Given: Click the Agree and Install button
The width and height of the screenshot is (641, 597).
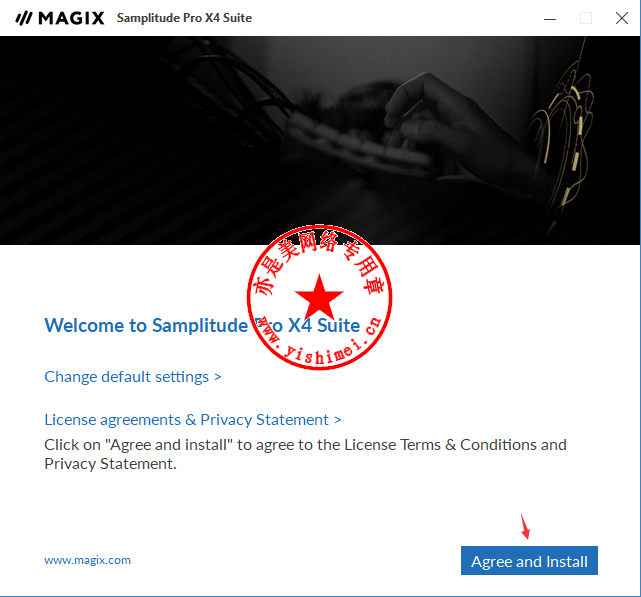Looking at the screenshot, I should point(529,561).
